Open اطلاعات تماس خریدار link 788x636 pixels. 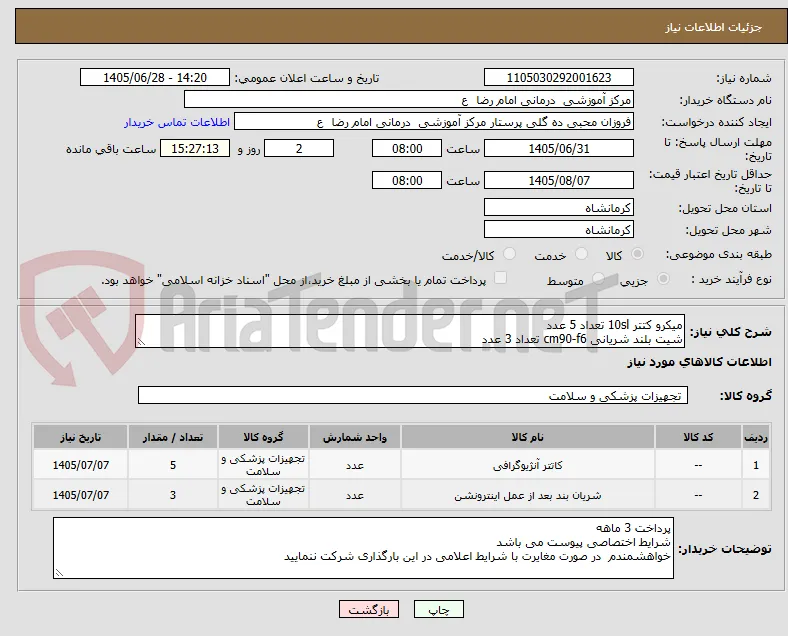coord(177,123)
